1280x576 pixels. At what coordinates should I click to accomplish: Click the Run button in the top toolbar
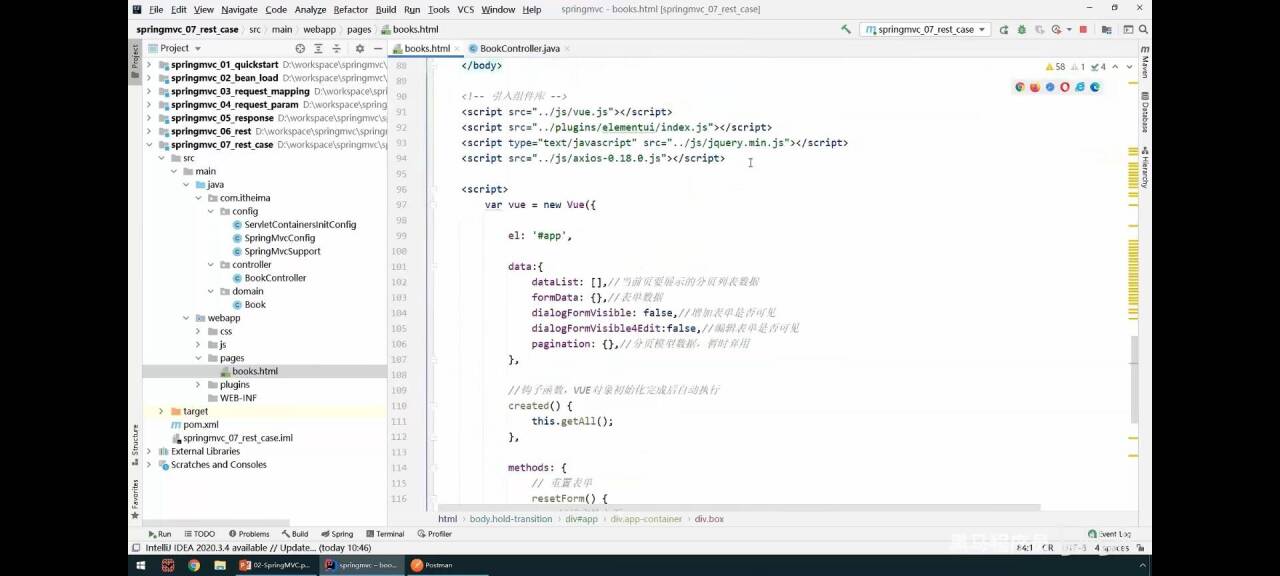pos(1004,30)
